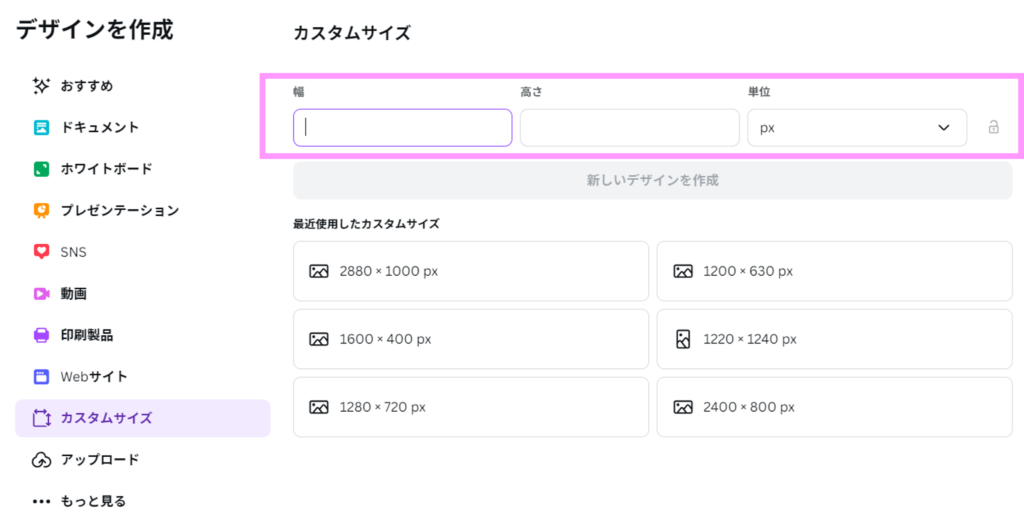Select the カスタムサイズ sidebar item
Image resolution: width=1024 pixels, height=512 pixels.
point(142,418)
